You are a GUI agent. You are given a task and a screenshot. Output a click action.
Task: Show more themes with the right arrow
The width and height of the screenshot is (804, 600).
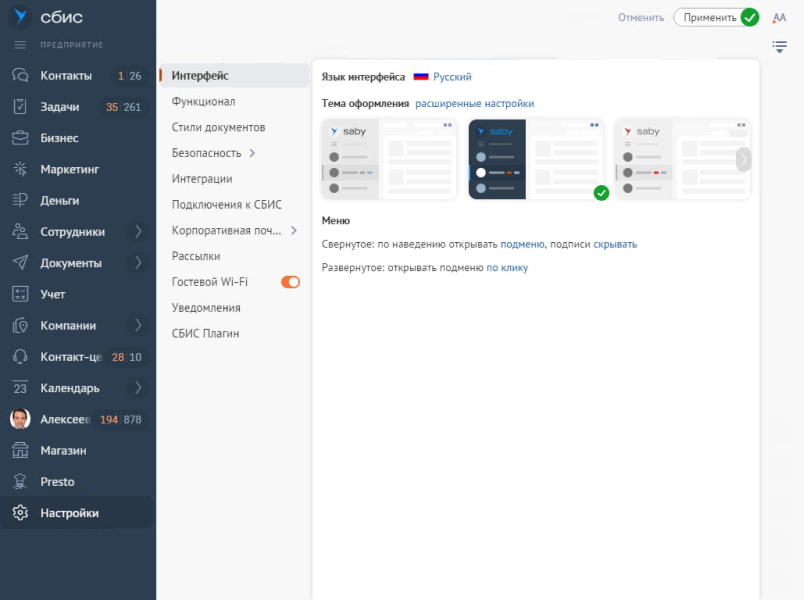(x=743, y=159)
